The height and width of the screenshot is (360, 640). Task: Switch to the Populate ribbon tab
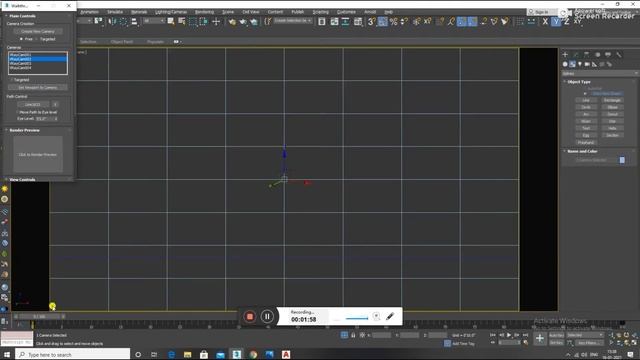click(155, 42)
